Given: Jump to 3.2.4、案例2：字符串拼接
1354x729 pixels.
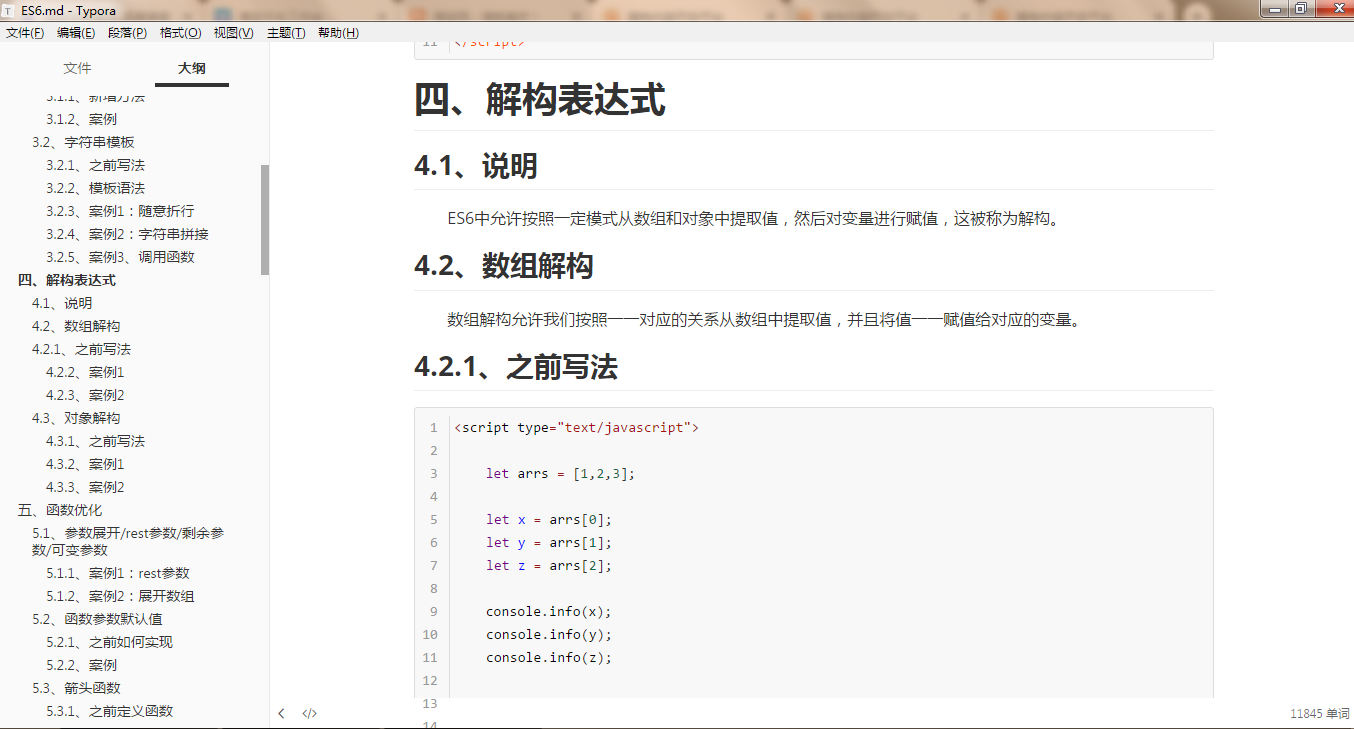Looking at the screenshot, I should 127,234.
